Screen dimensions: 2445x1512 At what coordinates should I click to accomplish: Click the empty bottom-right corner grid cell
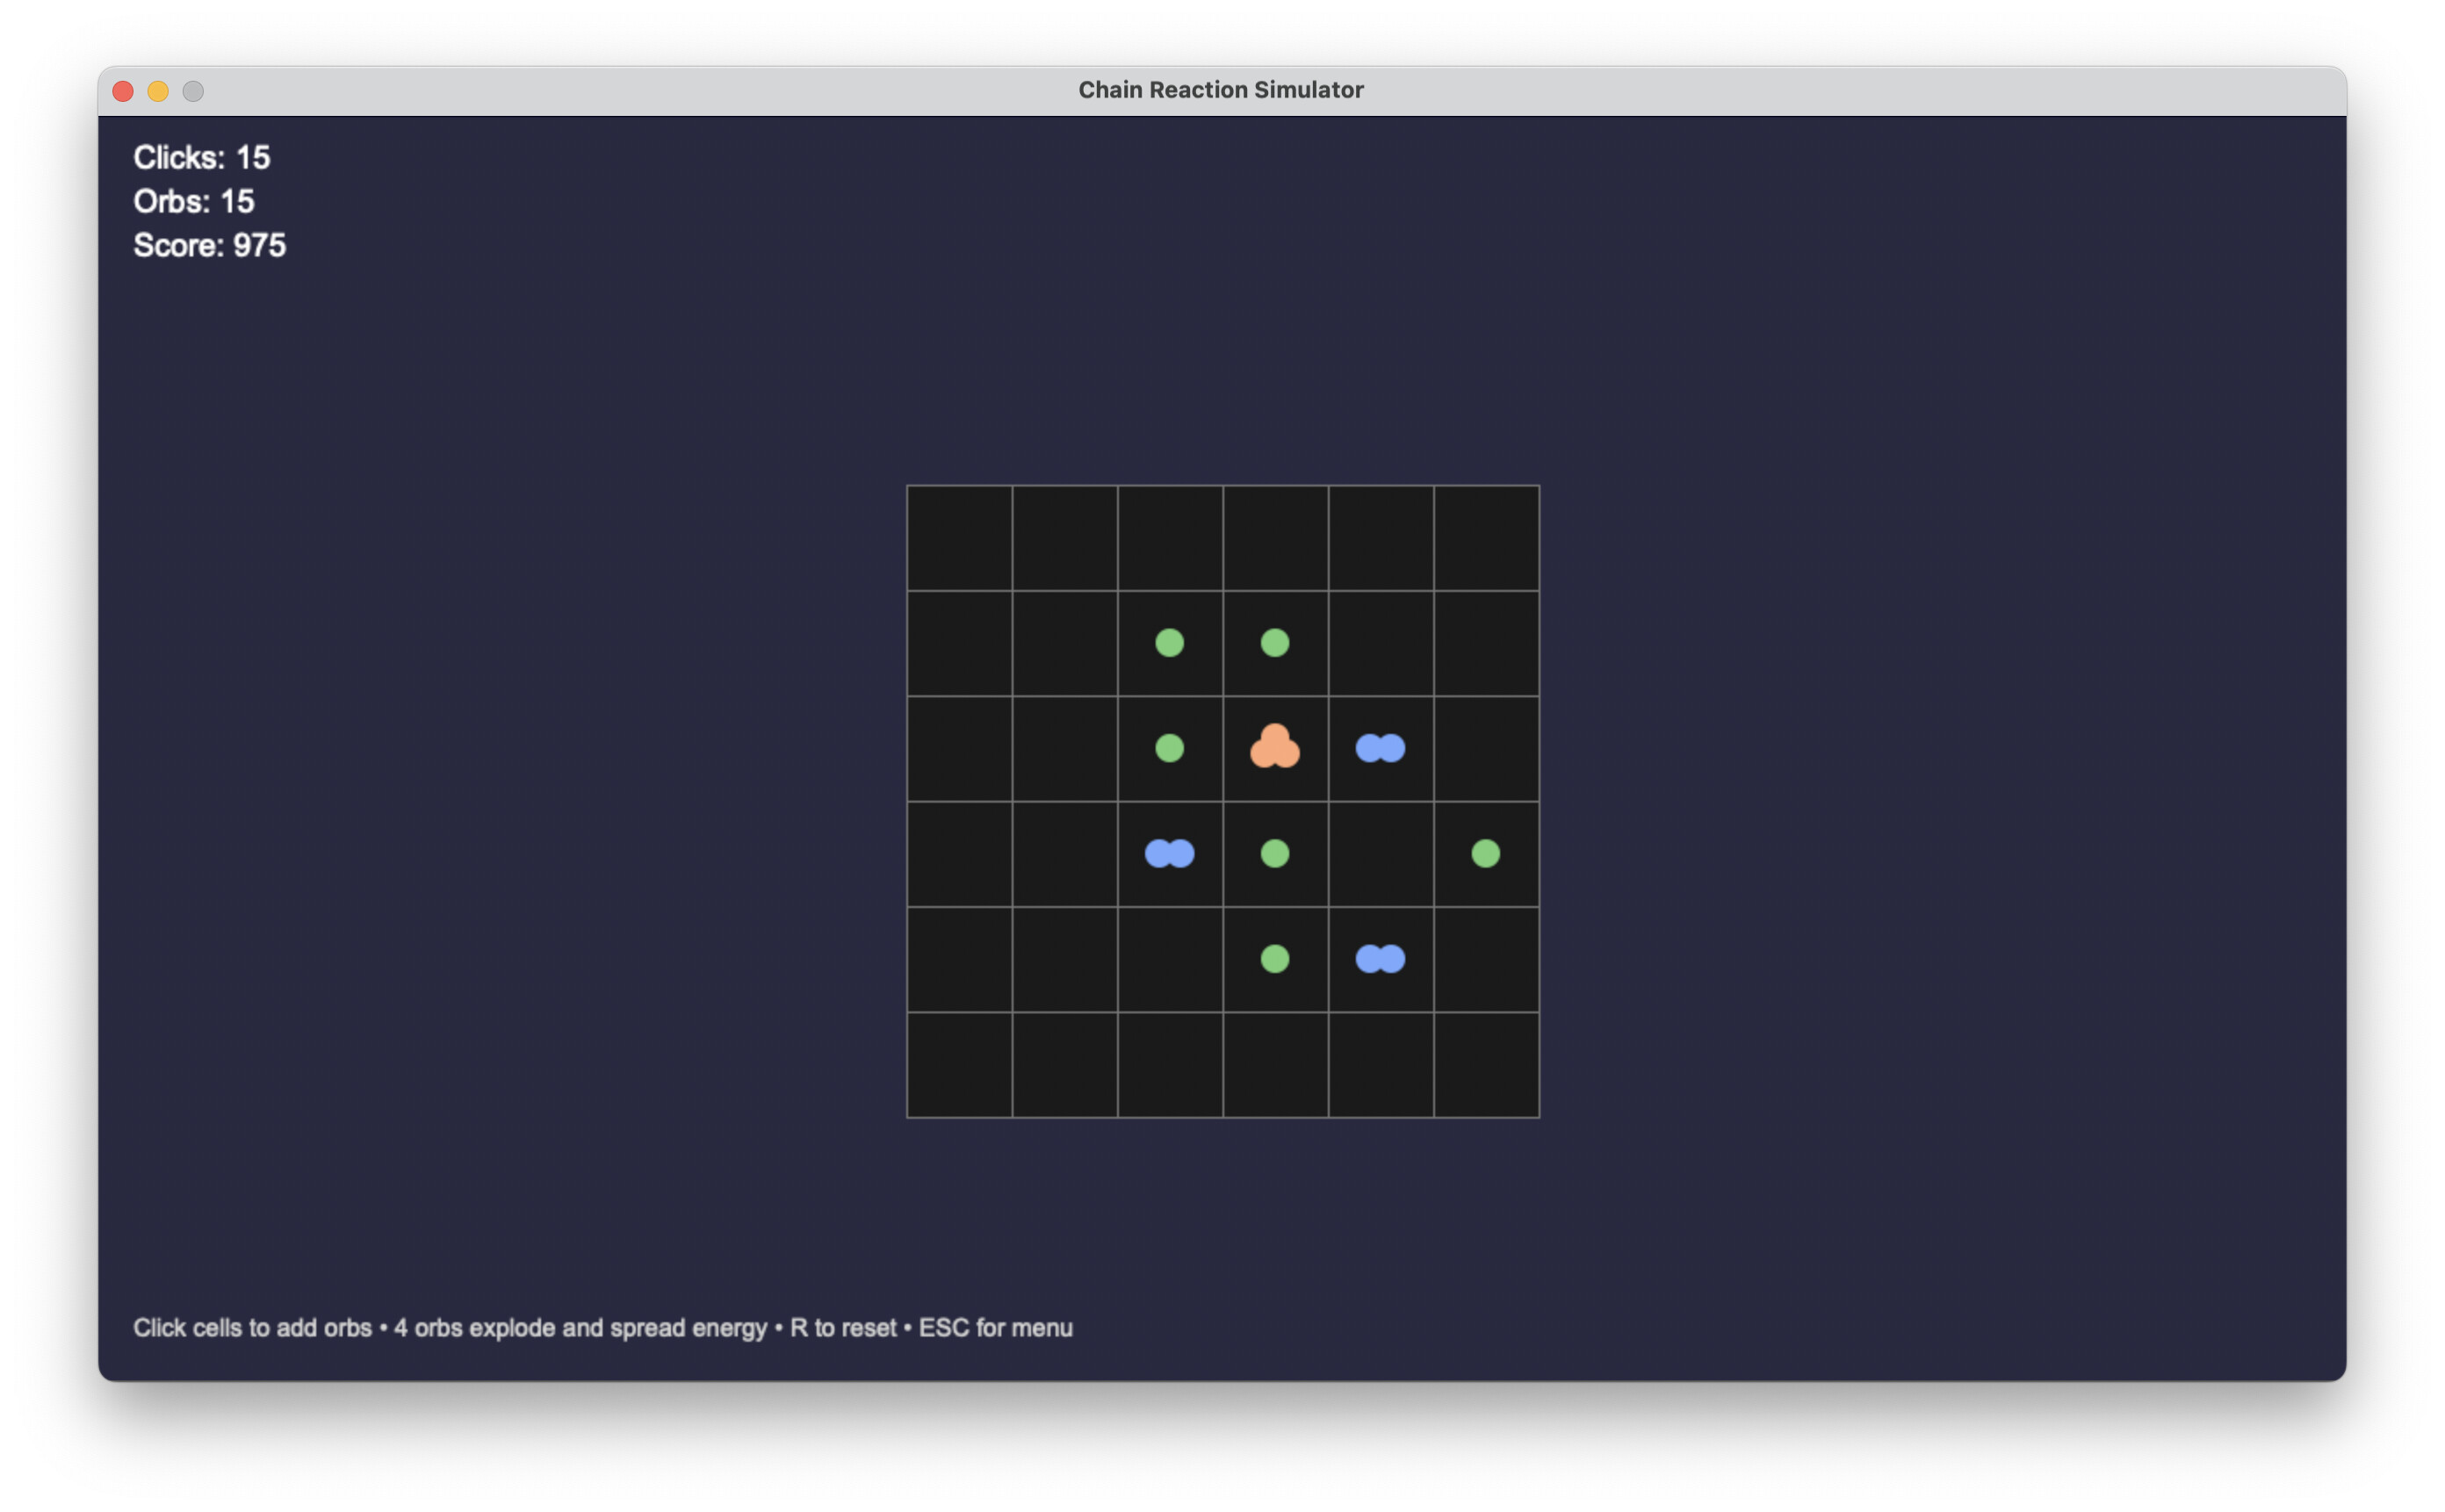click(1485, 1064)
